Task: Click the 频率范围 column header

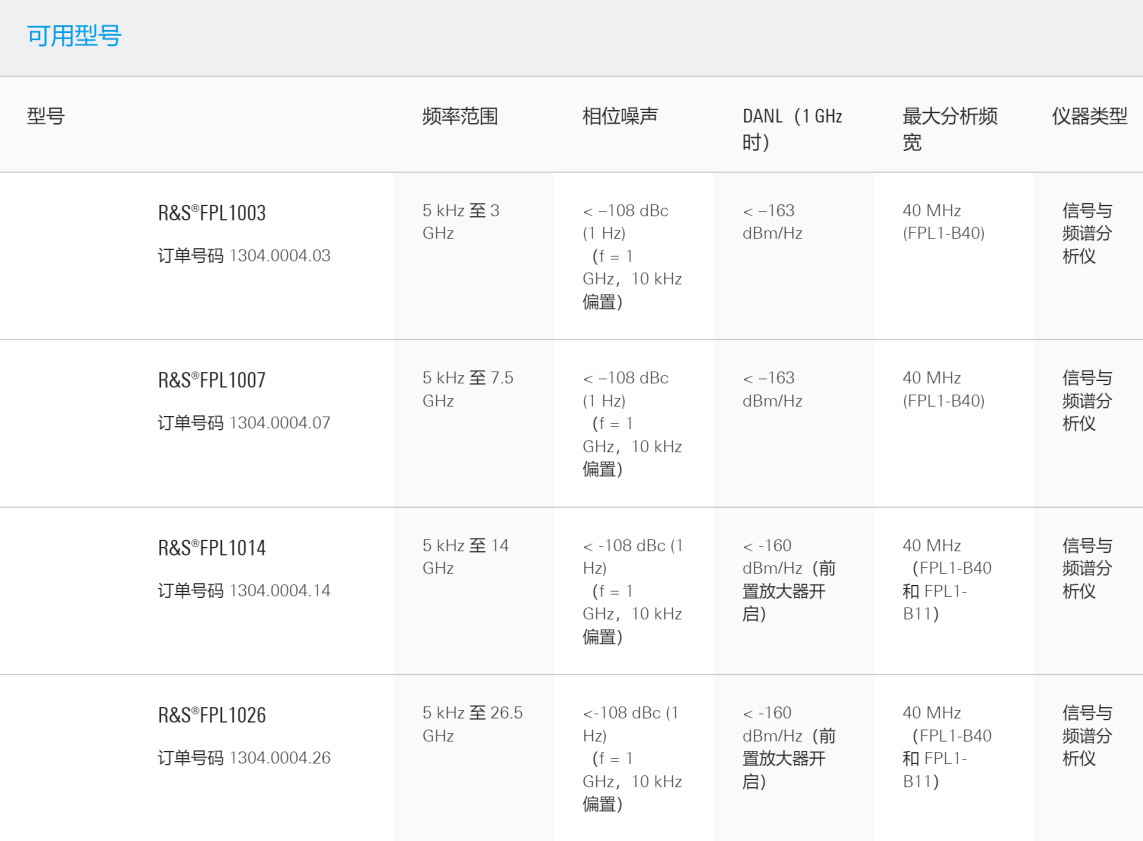Action: [460, 116]
